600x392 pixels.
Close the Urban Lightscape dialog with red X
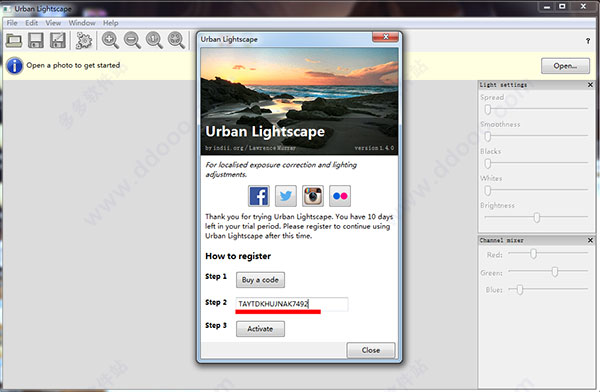386,37
